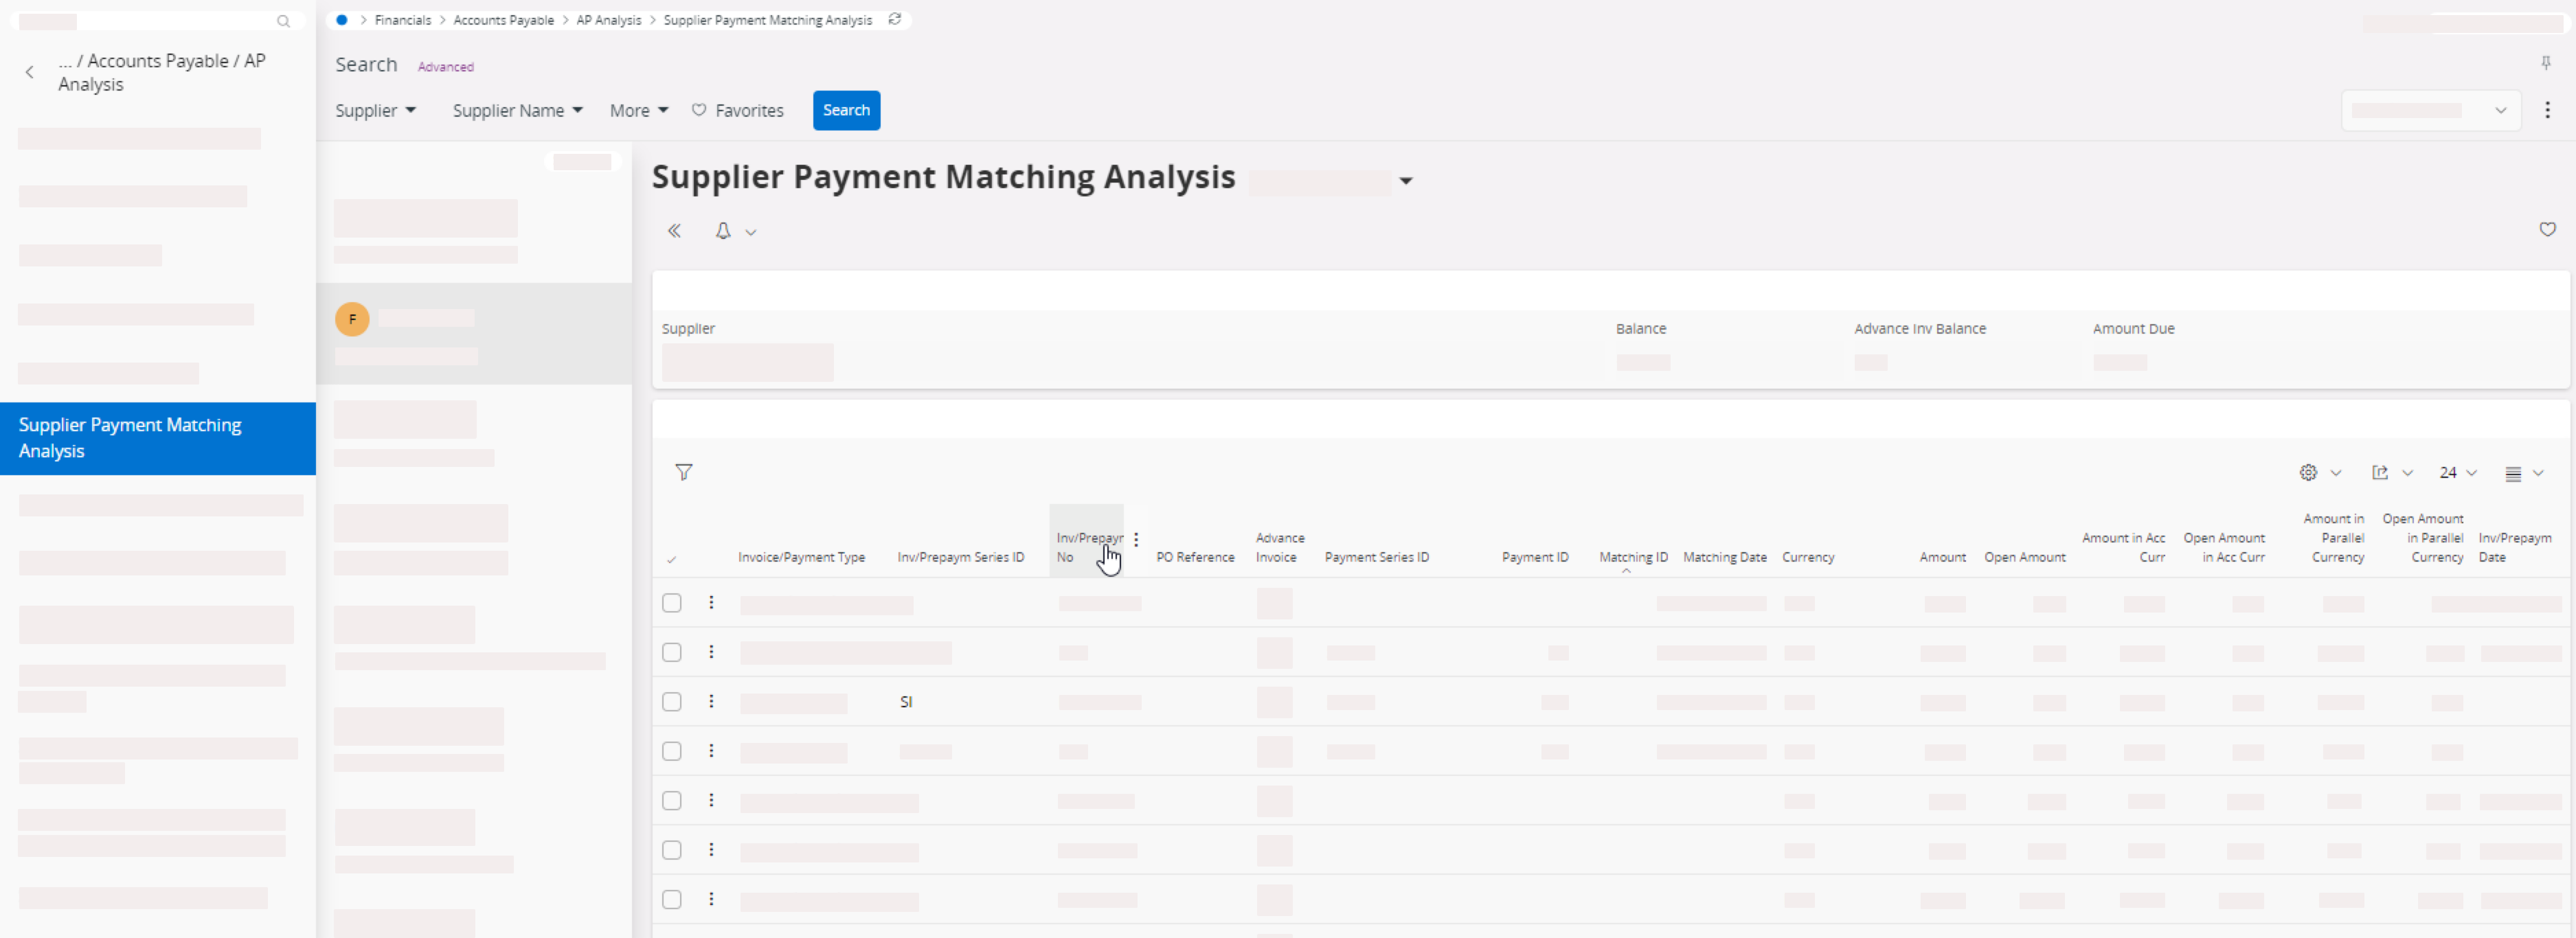Click the export icon above the table
The width and height of the screenshot is (2576, 938).
[2380, 472]
